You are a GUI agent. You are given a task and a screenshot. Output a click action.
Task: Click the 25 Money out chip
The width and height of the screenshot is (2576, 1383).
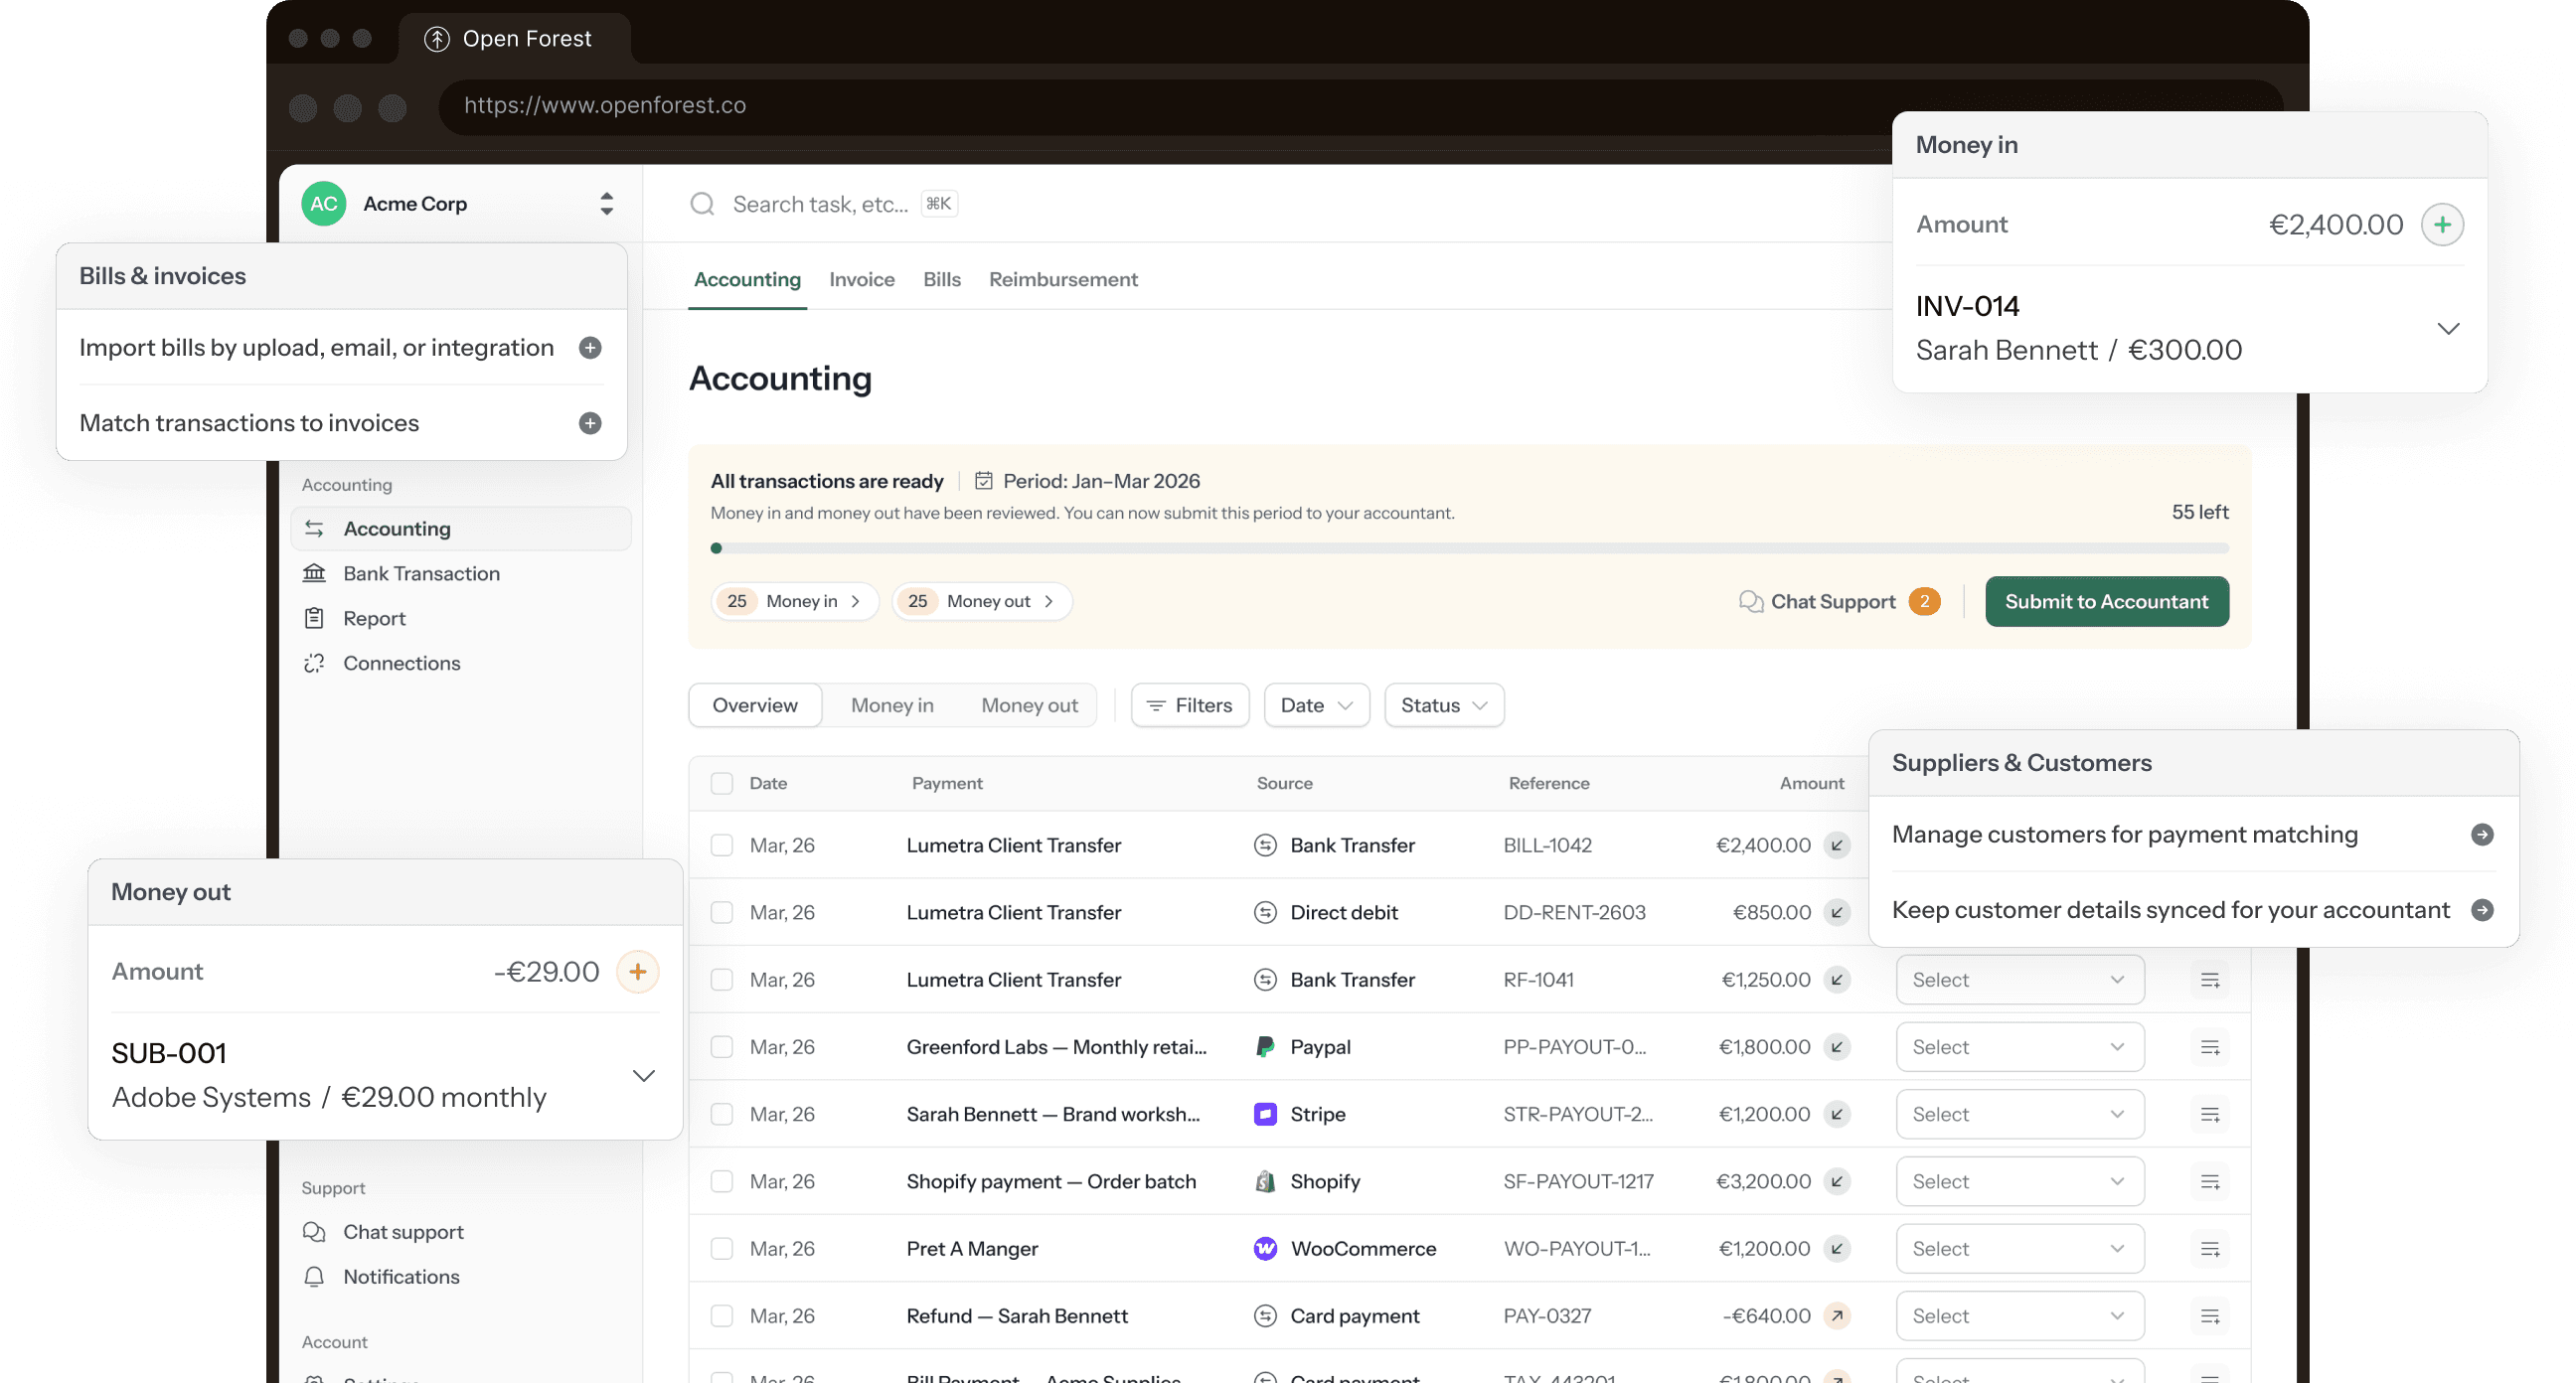[x=981, y=602]
